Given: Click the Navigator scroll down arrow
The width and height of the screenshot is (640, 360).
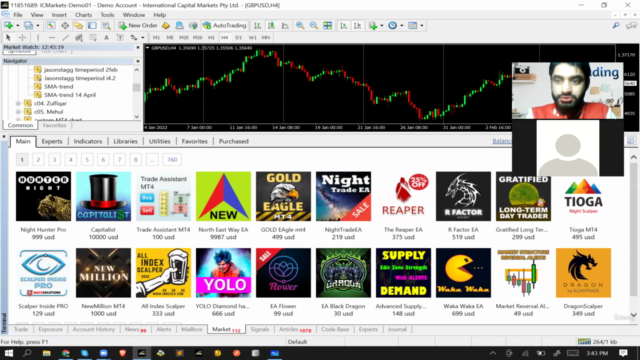Looking at the screenshot, I should (x=137, y=117).
